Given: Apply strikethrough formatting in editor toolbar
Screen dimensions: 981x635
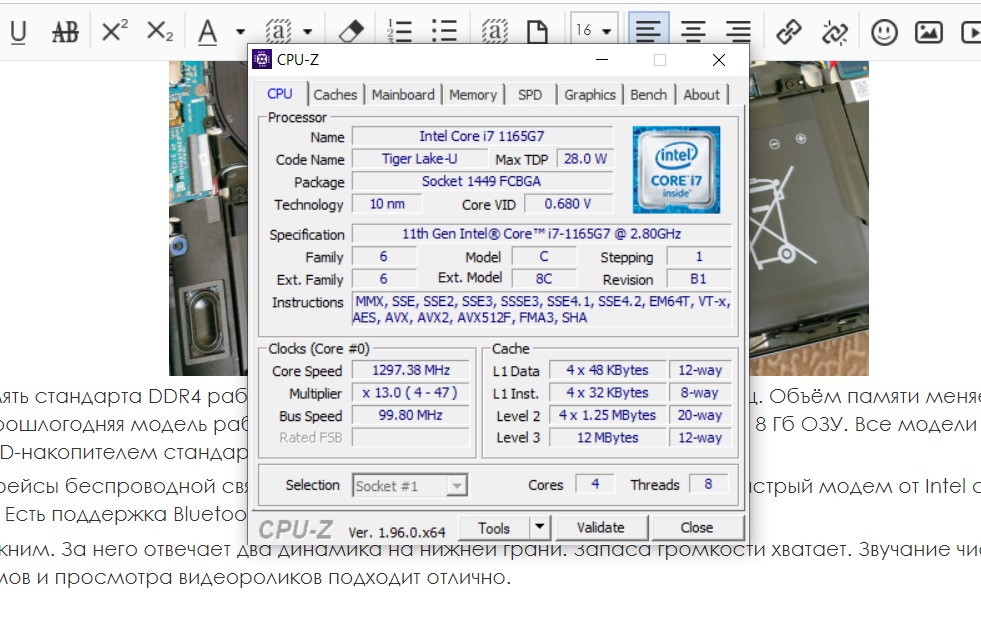Looking at the screenshot, I should (65, 31).
